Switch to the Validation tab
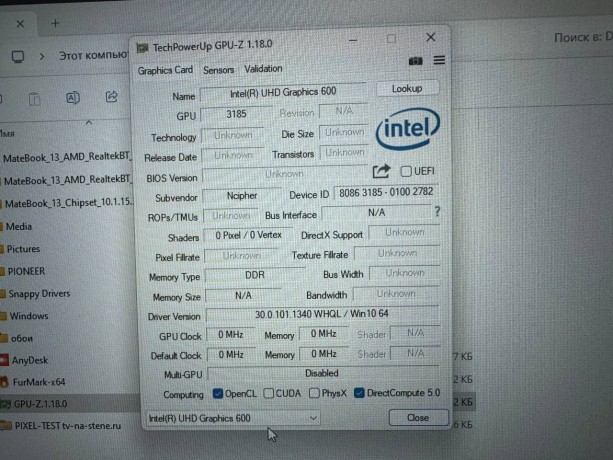This screenshot has width=613, height=460. (x=263, y=69)
